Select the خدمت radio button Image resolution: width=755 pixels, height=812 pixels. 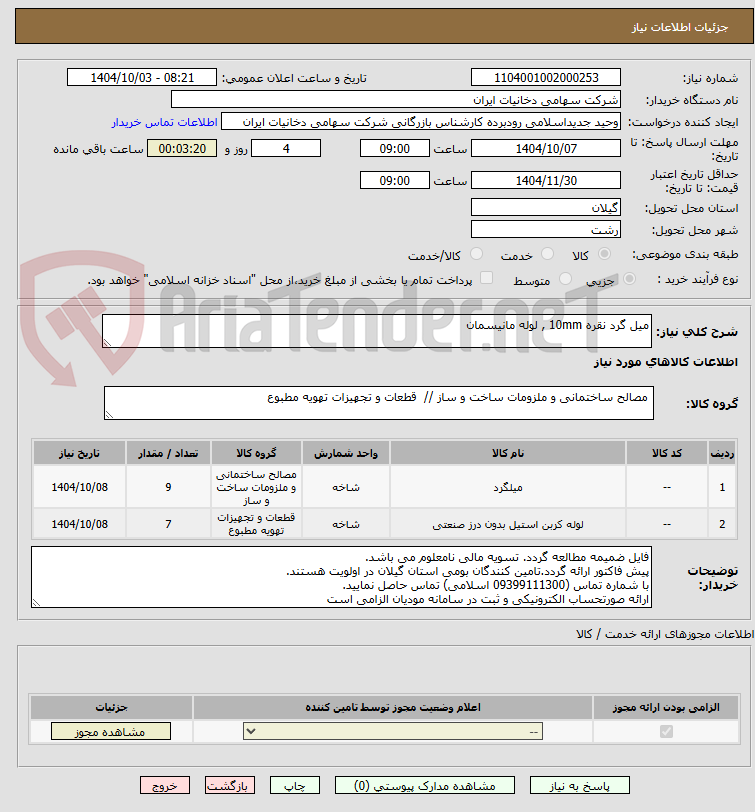click(x=547, y=254)
